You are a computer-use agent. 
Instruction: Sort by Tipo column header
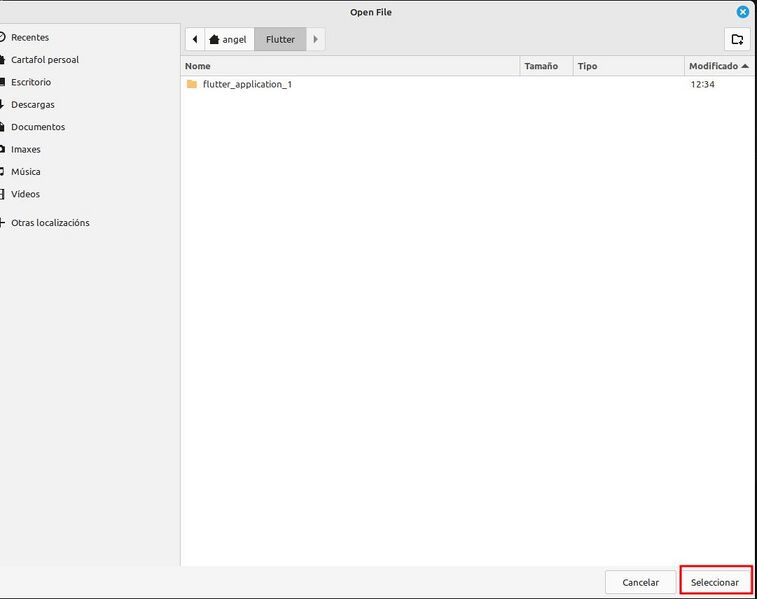click(629, 66)
